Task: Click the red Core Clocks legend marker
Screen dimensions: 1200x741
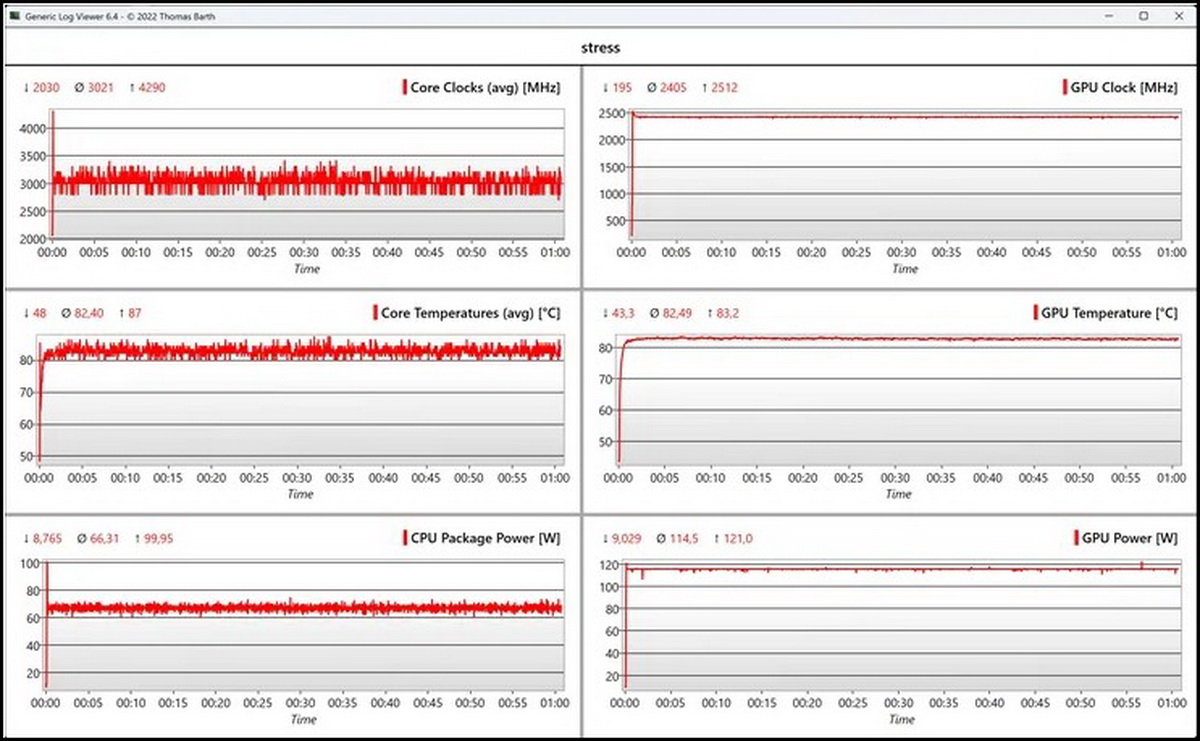Action: click(x=405, y=87)
